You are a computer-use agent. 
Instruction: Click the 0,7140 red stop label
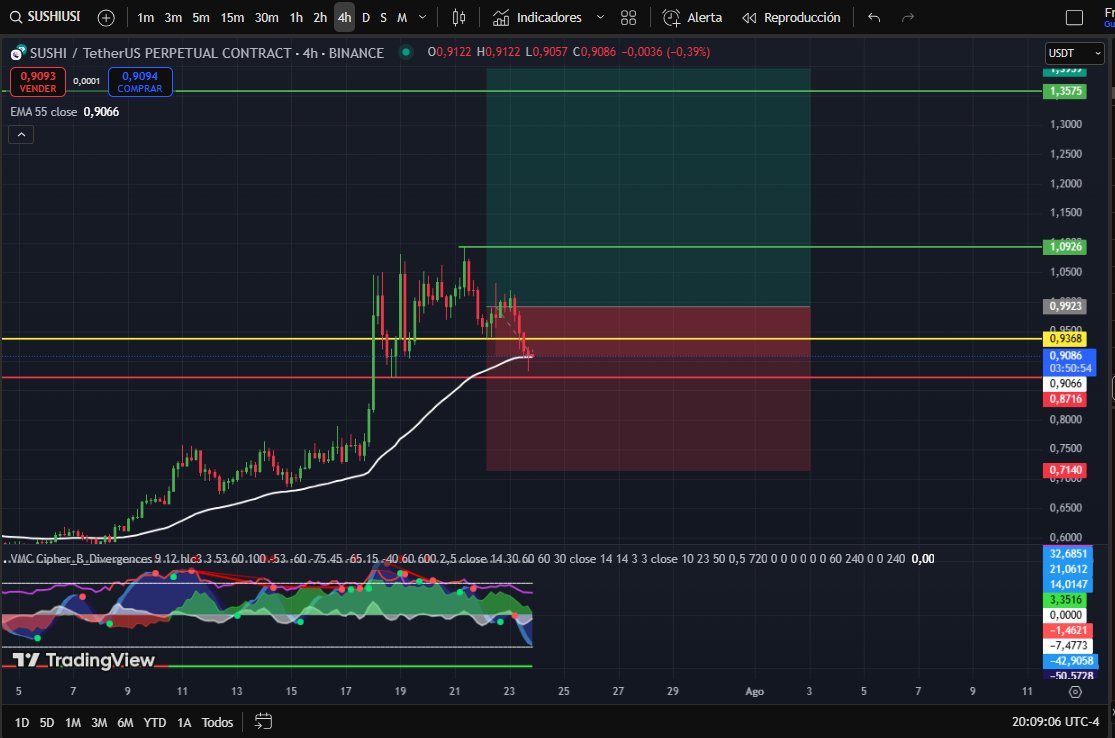1065,470
